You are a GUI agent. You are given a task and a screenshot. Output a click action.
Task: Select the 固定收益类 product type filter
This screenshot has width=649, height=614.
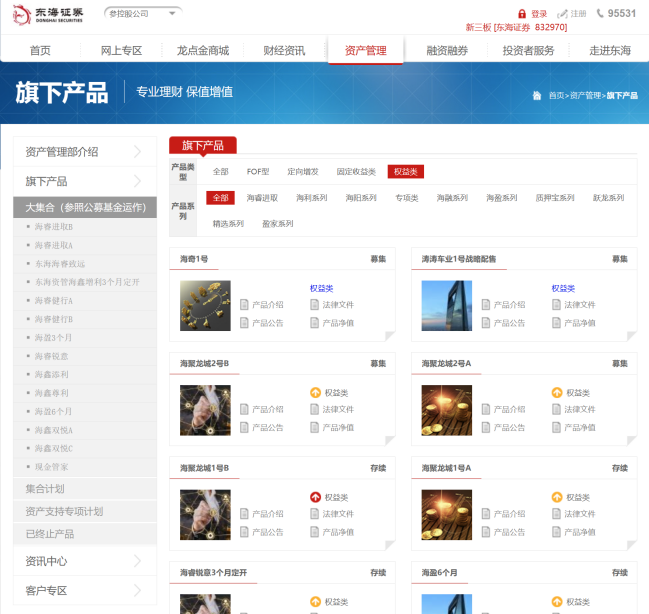pyautogui.click(x=357, y=172)
